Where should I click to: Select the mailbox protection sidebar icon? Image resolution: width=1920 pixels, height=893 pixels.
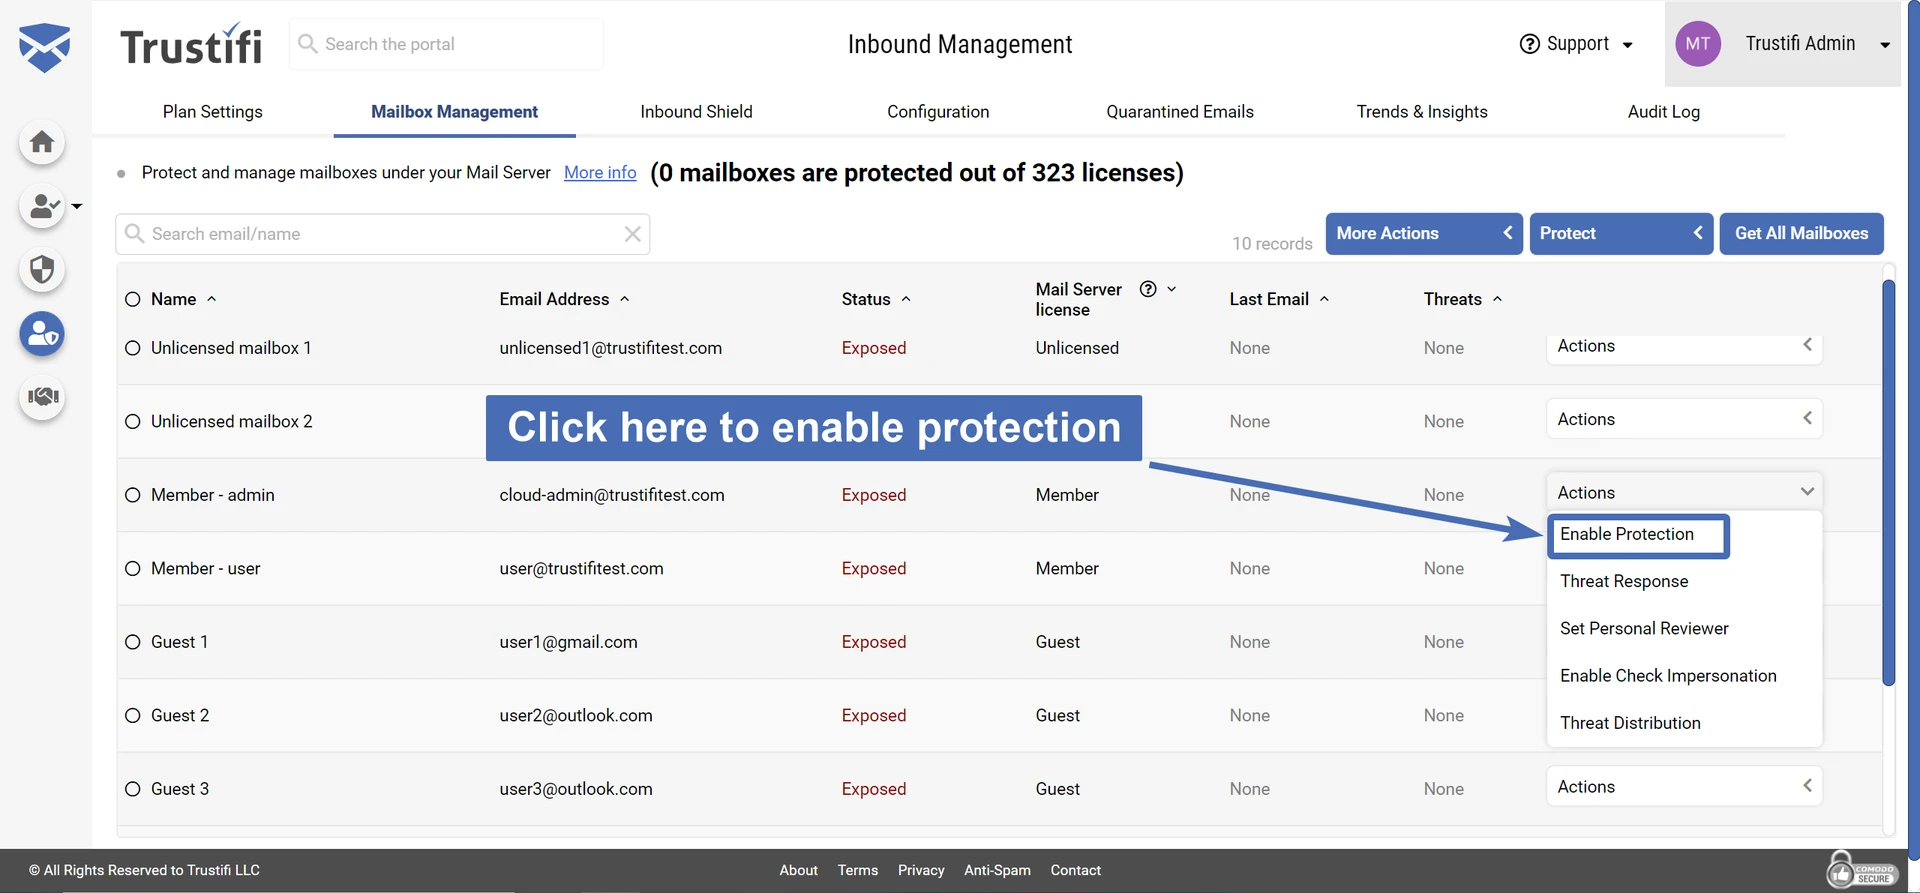(x=42, y=334)
